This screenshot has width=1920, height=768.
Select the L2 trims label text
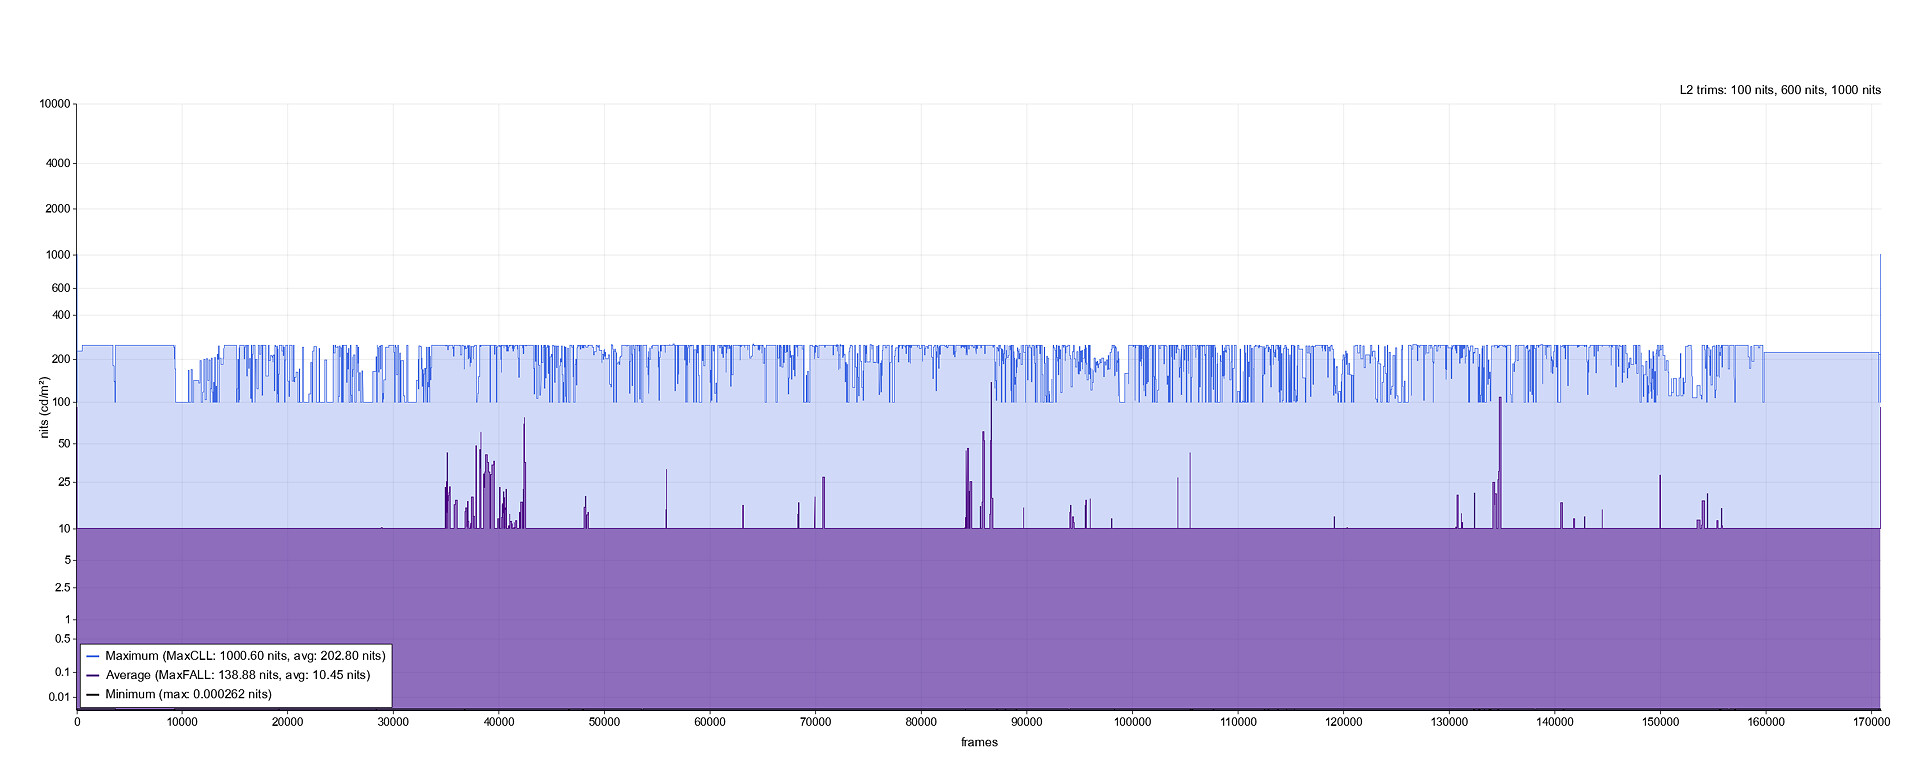(1780, 90)
